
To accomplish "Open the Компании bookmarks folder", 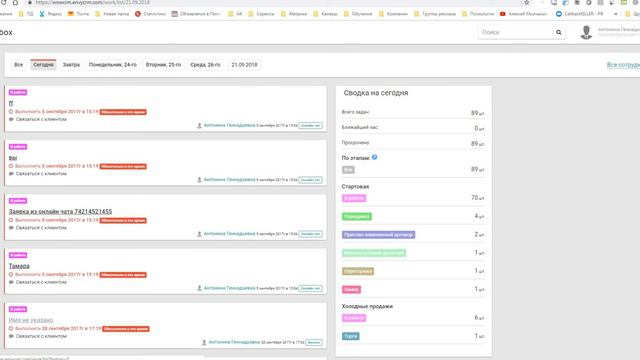I will [x=393, y=14].
